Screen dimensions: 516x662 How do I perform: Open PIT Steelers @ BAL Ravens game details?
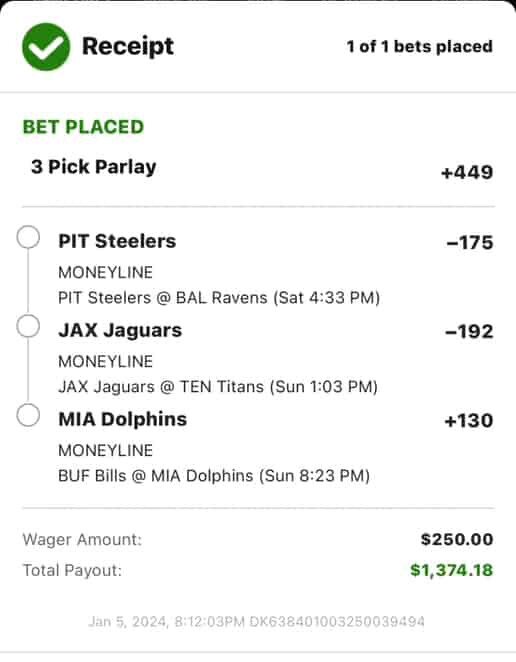(219, 298)
